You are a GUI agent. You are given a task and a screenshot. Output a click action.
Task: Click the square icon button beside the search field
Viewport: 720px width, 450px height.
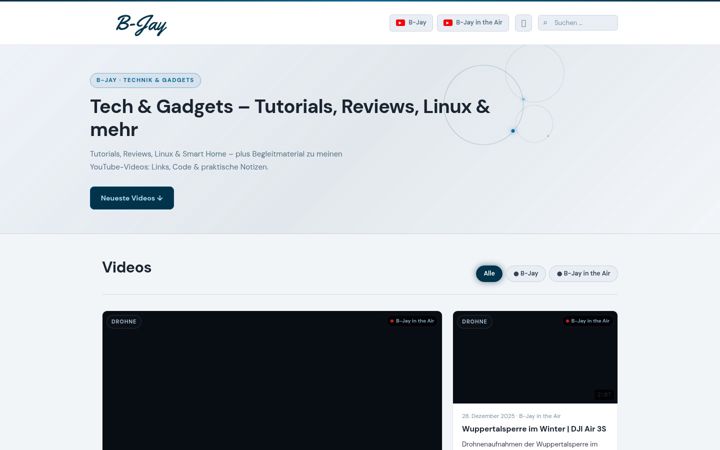pyautogui.click(x=523, y=23)
